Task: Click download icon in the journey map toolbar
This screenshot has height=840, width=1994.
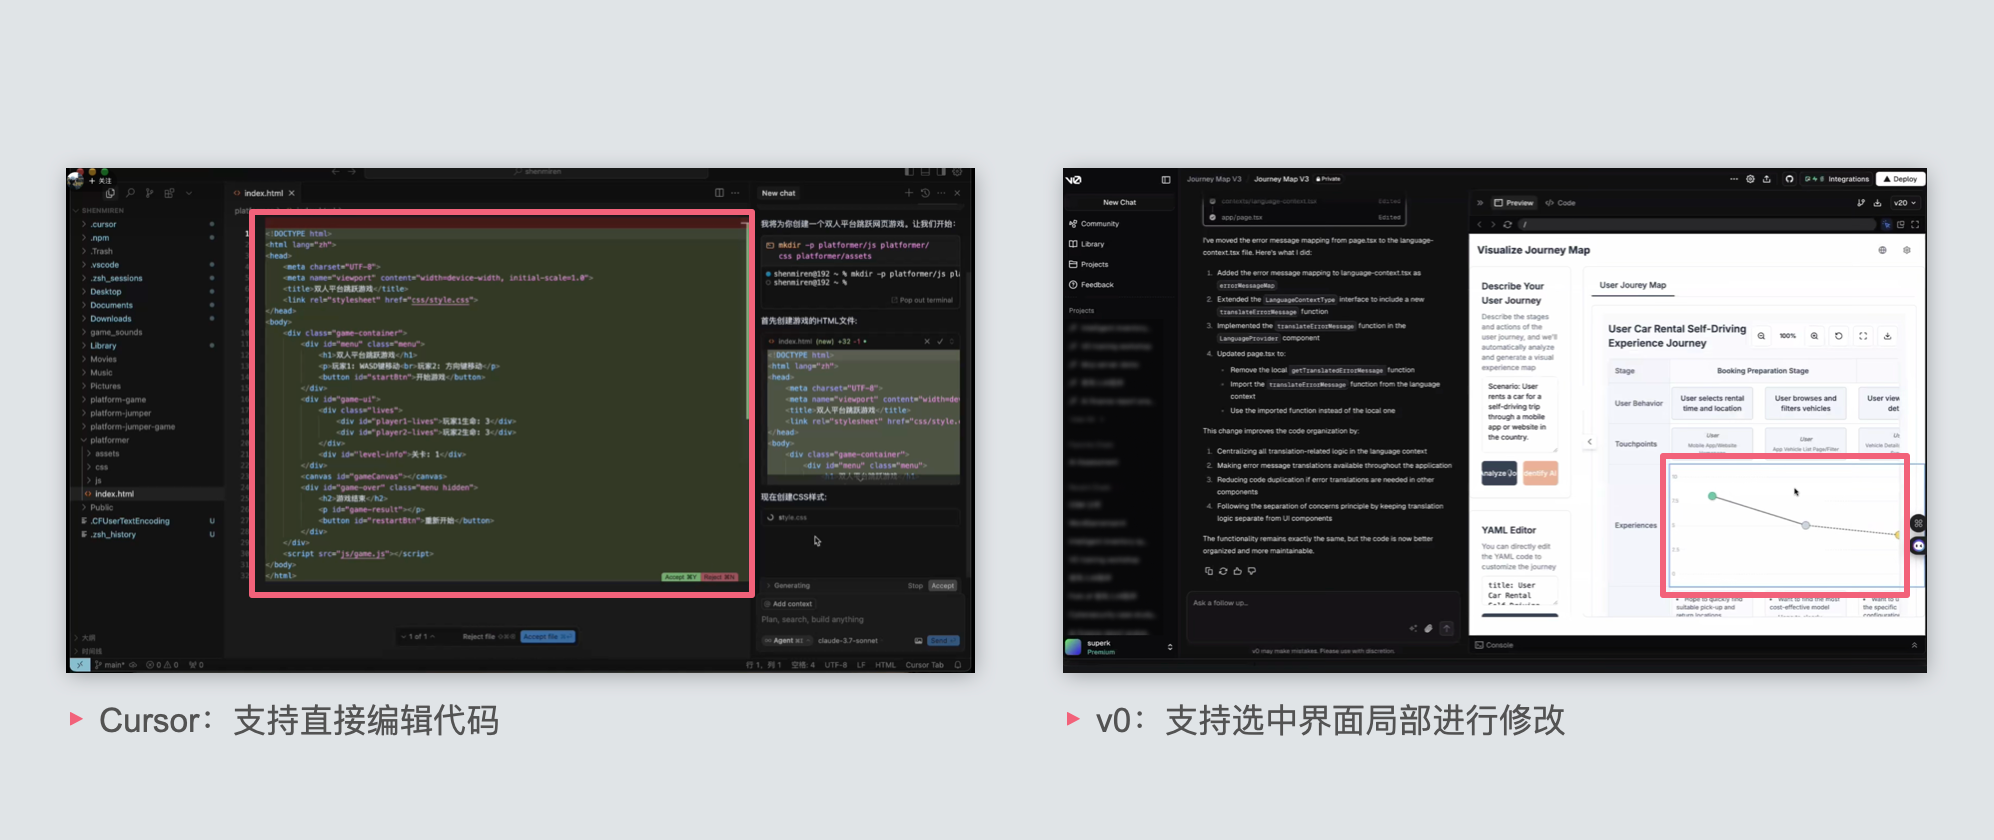Action: pyautogui.click(x=1887, y=336)
